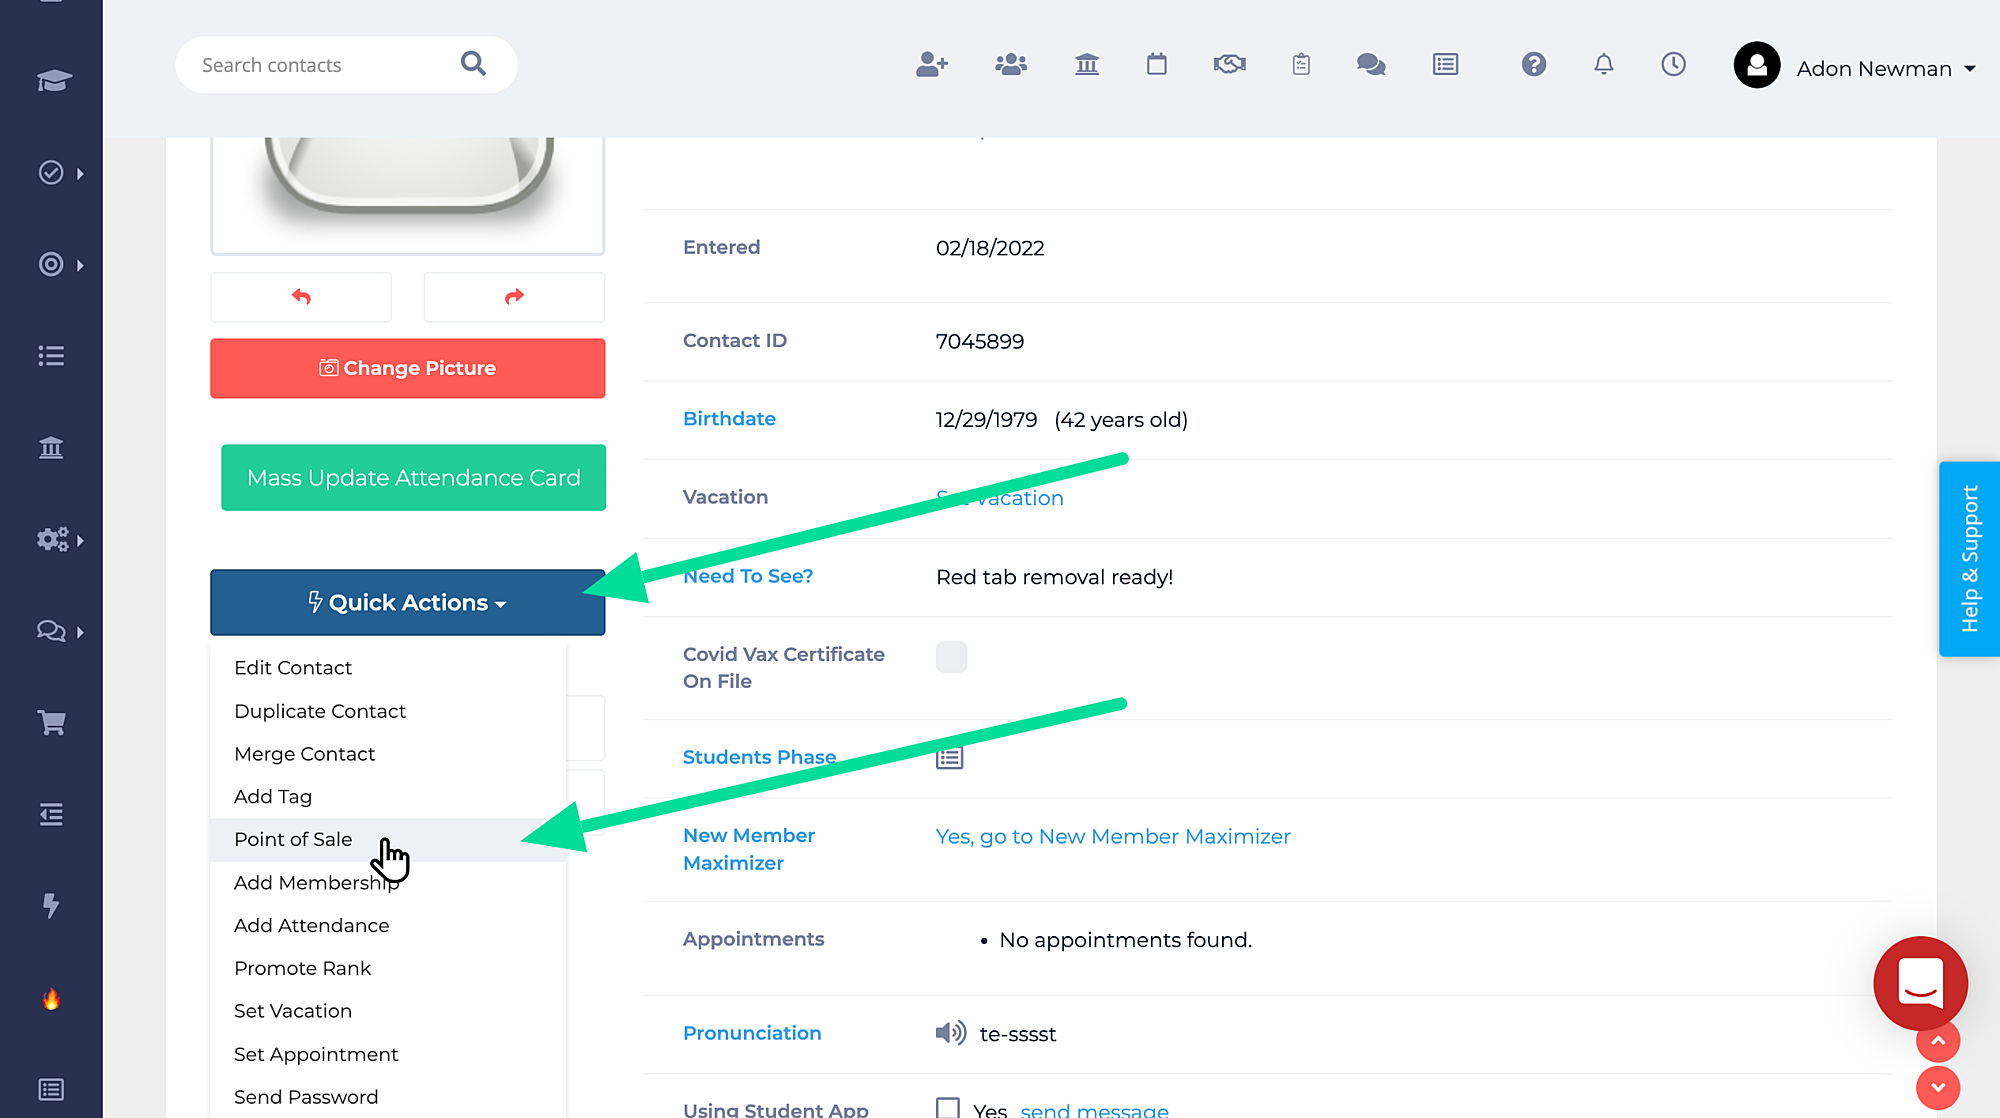Select the shopping cart icon in sidebar
This screenshot has height=1118, width=2000.
coord(51,722)
